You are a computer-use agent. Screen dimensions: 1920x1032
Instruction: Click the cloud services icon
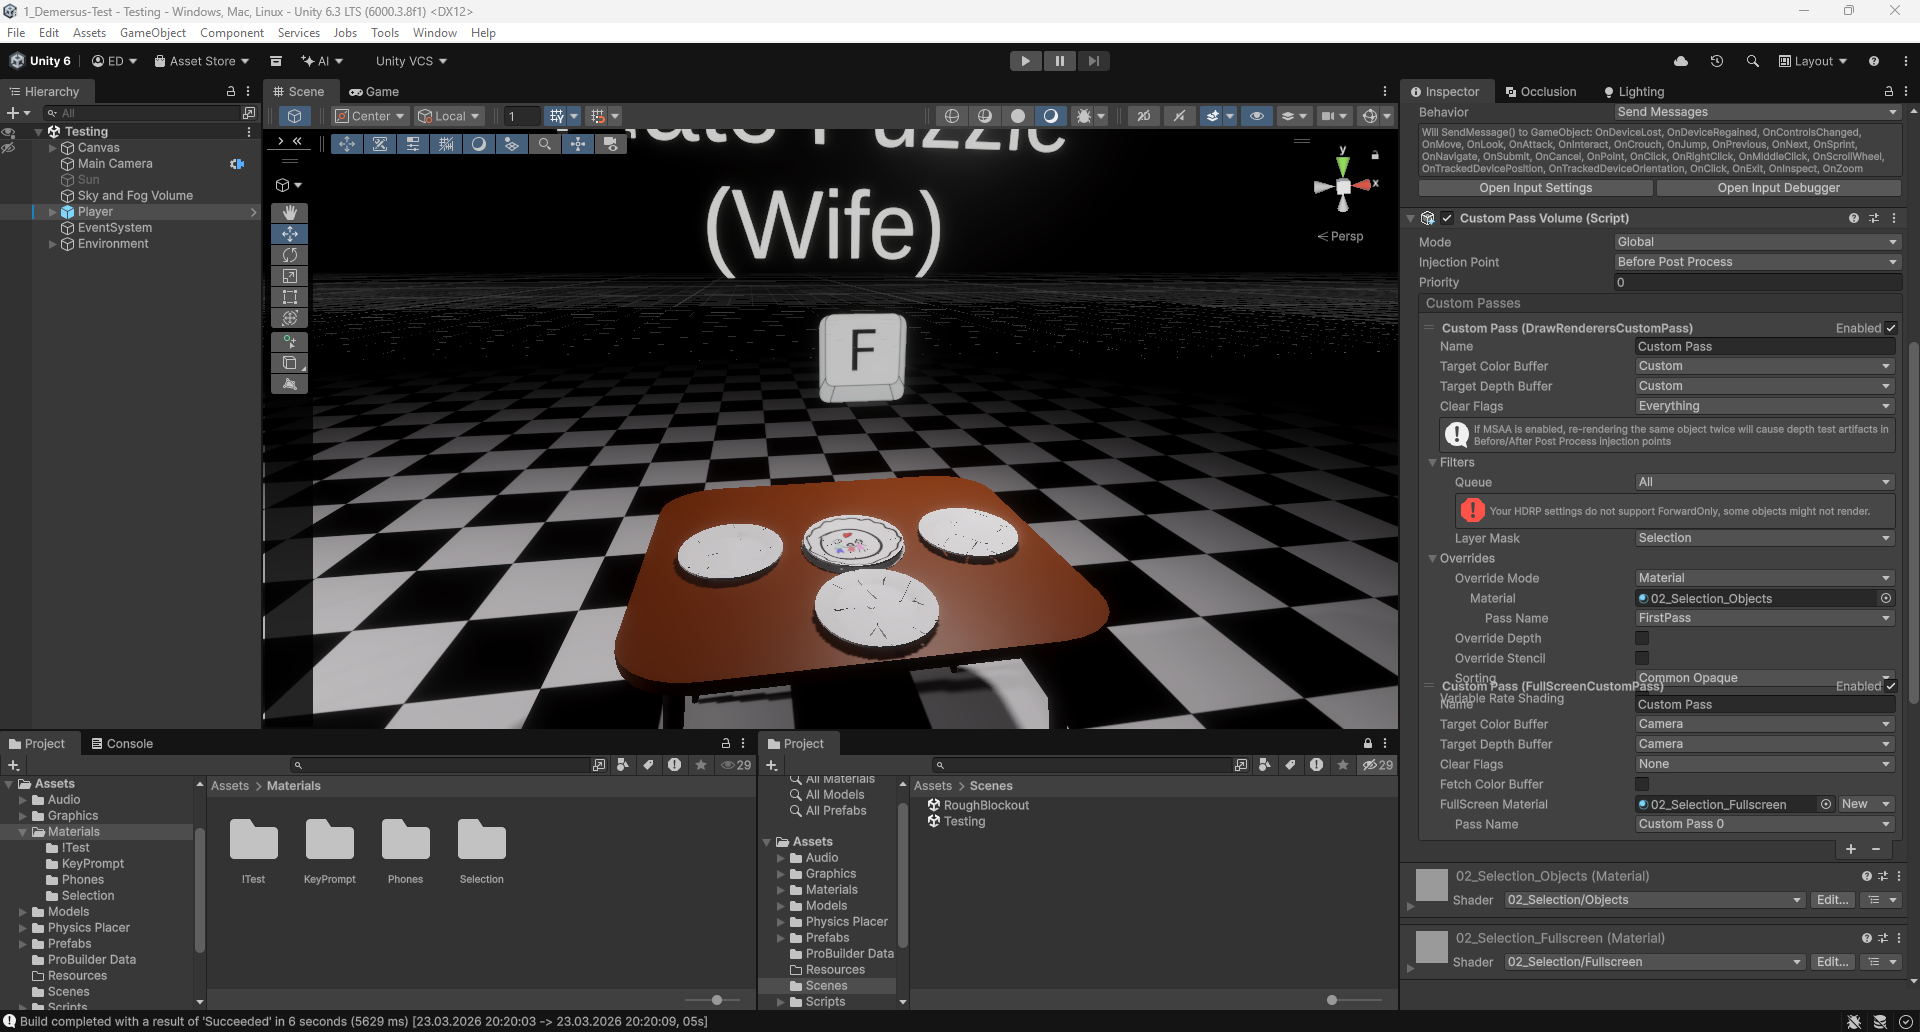[x=1681, y=61]
